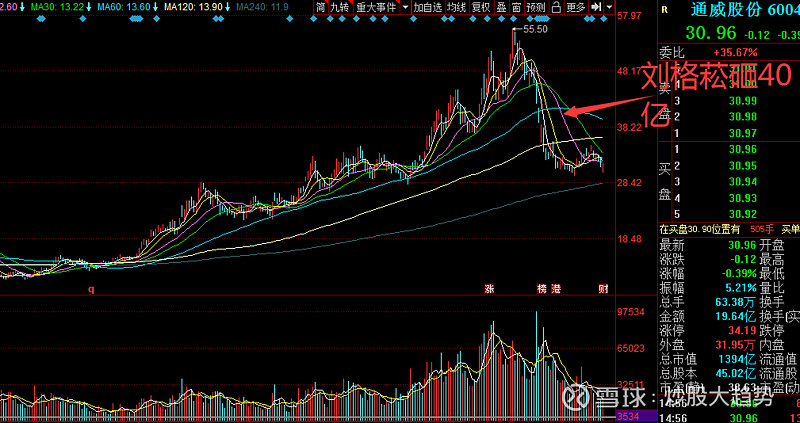Click the 榜 event marker
The height and width of the screenshot is (423, 800).
tap(541, 289)
